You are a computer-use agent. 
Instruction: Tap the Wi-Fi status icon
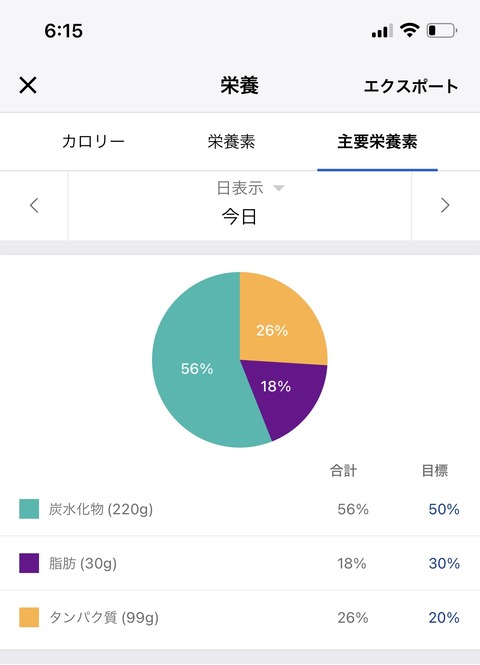tap(409, 30)
